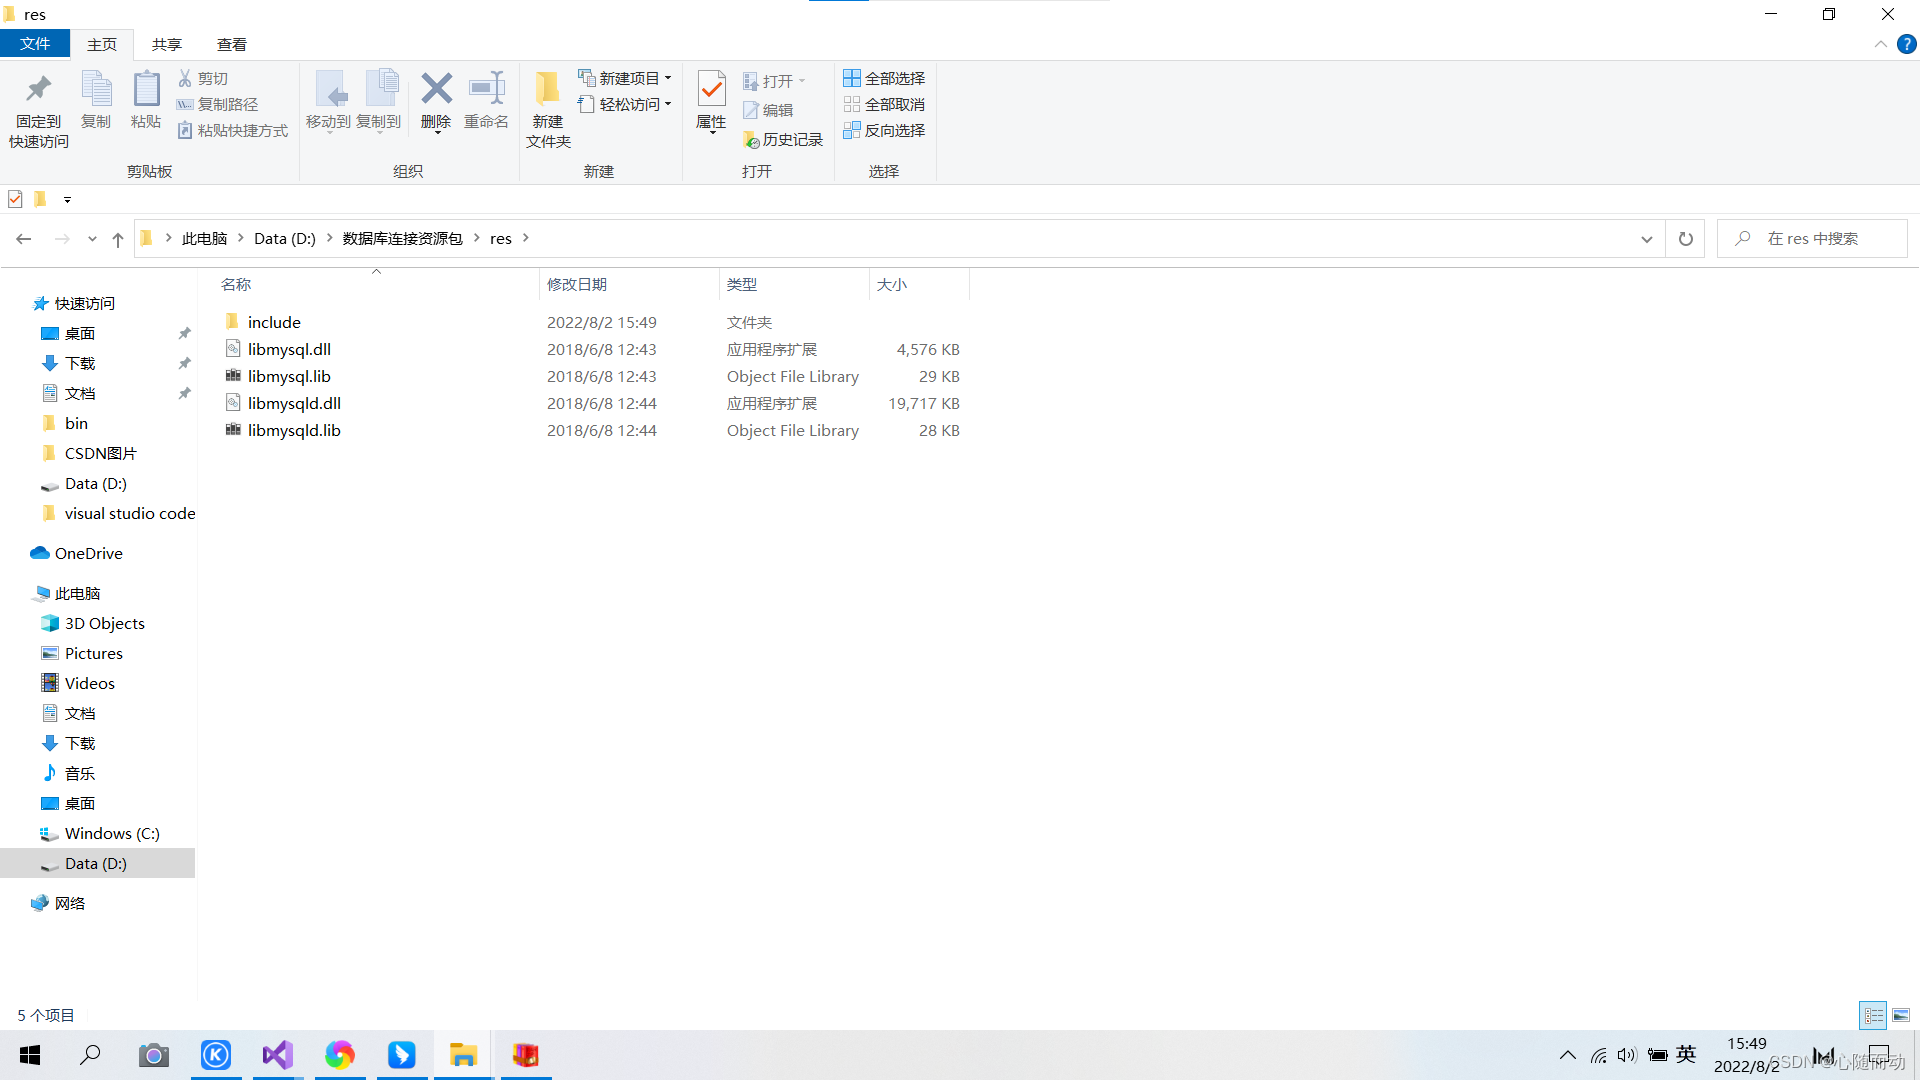Open the include folder
The image size is (1920, 1080).
275,321
